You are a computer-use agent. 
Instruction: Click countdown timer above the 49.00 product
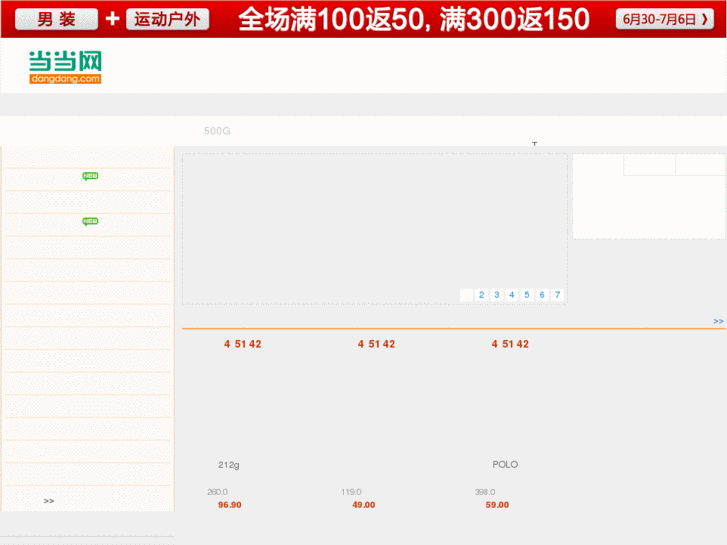[x=376, y=344]
